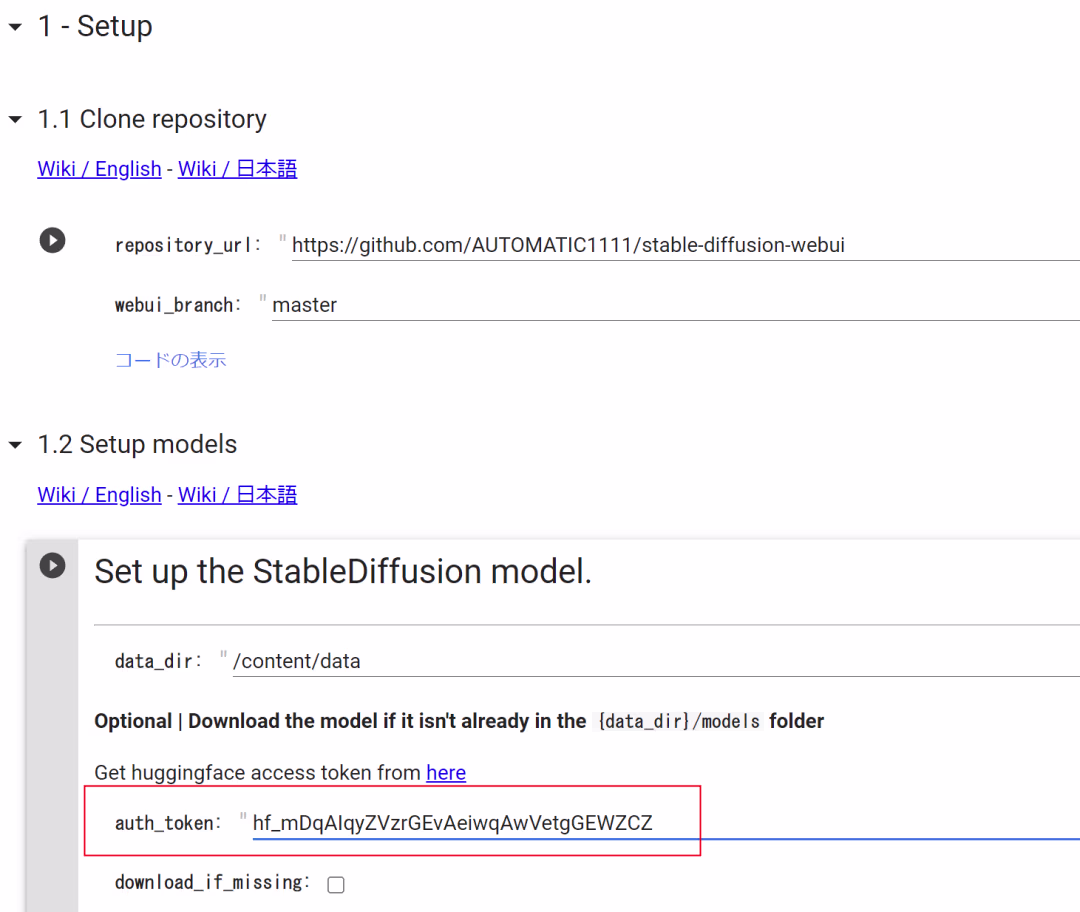This screenshot has height=912, width=1080.
Task: Open Wiki / 日本語 link under Setup models
Action: [x=238, y=495]
